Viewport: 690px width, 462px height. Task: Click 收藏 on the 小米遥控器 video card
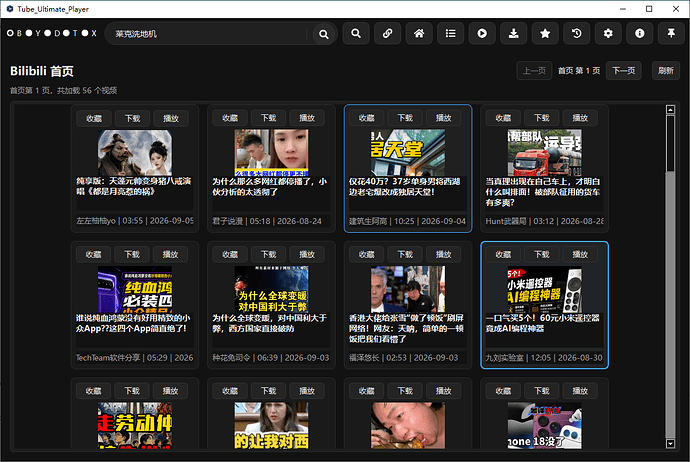tap(503, 254)
